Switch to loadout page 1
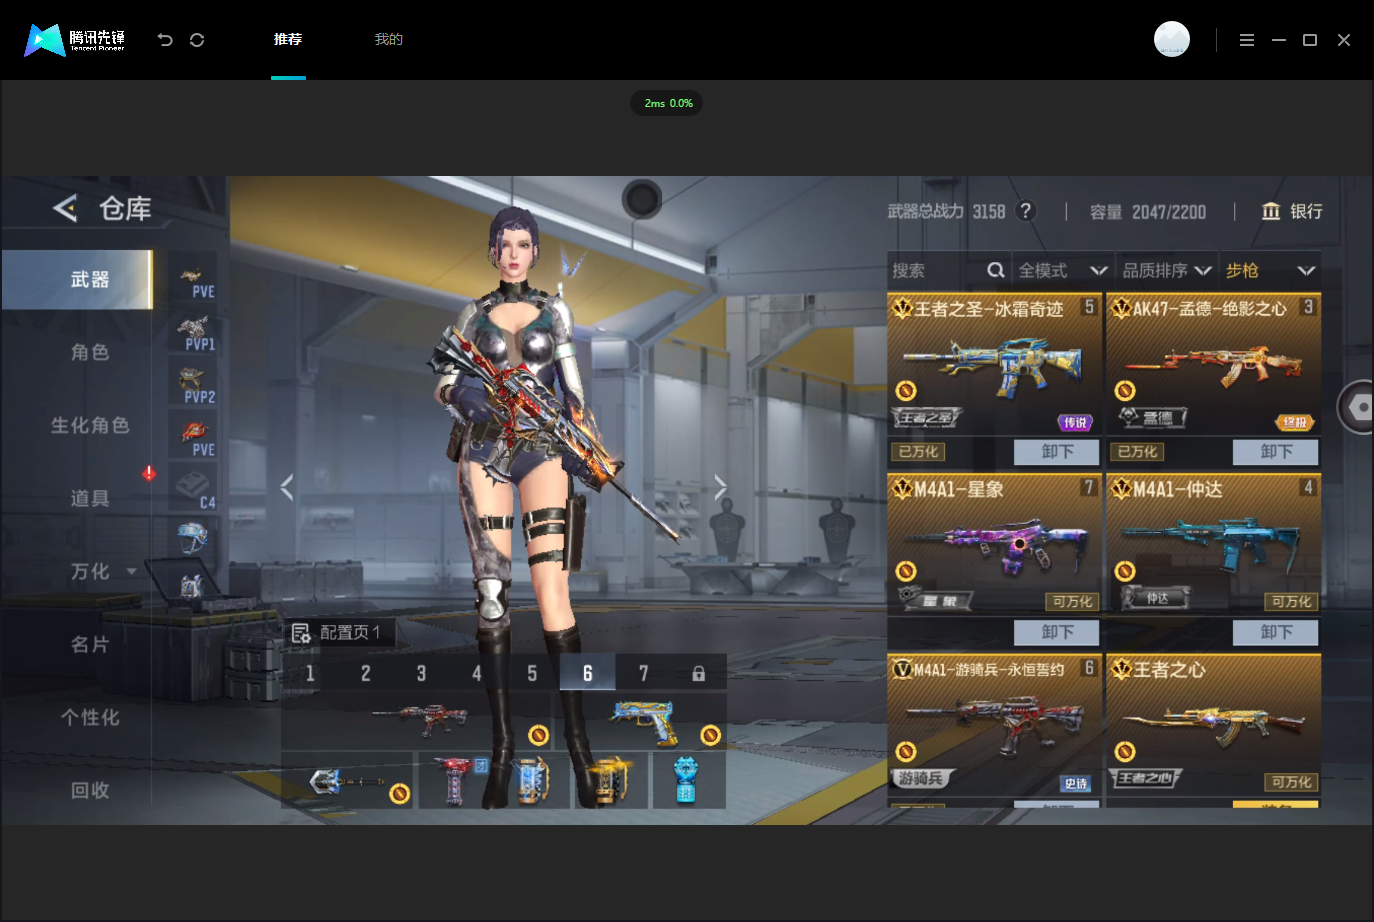 tap(310, 673)
